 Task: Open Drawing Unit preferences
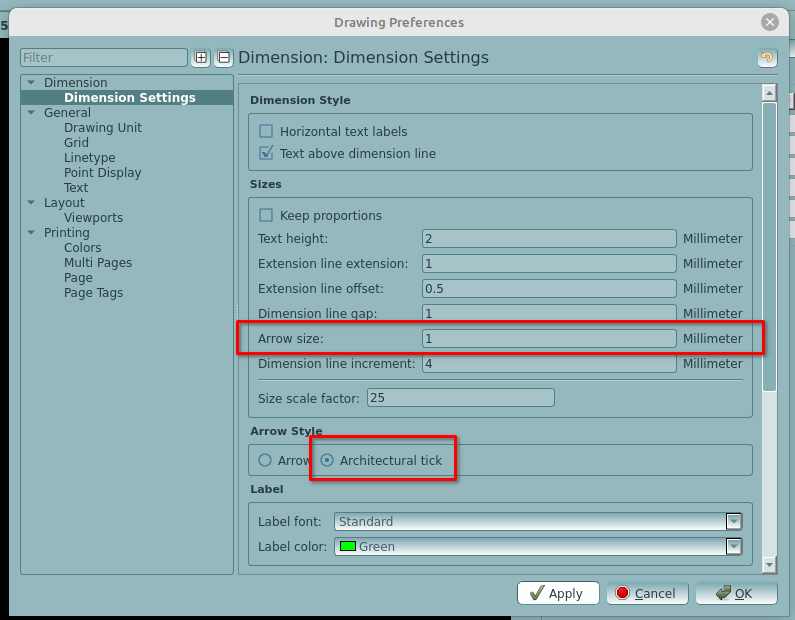102,128
